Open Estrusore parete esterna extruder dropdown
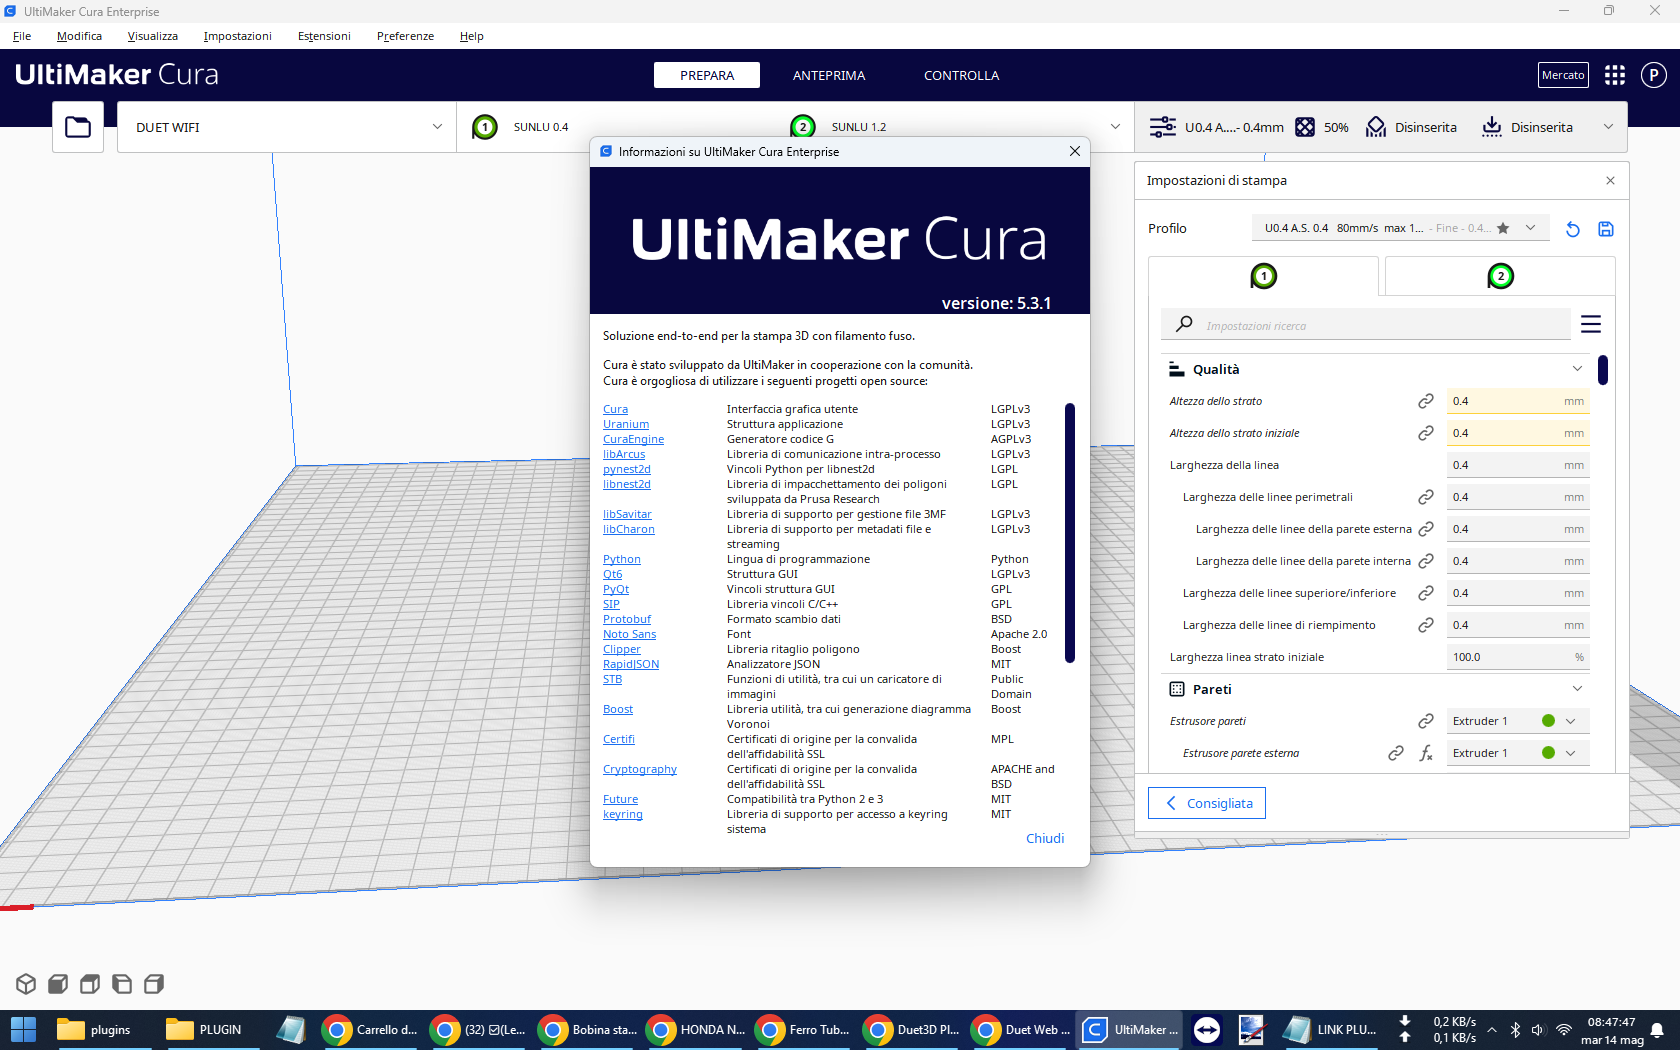Viewport: 1680px width, 1050px height. (x=1517, y=753)
